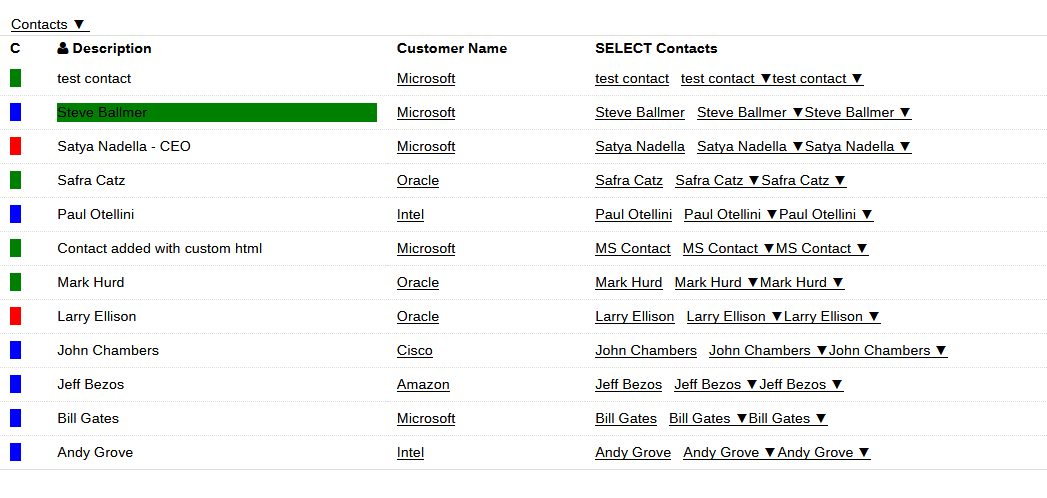Image resolution: width=1047 pixels, height=498 pixels.
Task: Select the highlighted Steve Ballmer description cell
Action: (216, 112)
